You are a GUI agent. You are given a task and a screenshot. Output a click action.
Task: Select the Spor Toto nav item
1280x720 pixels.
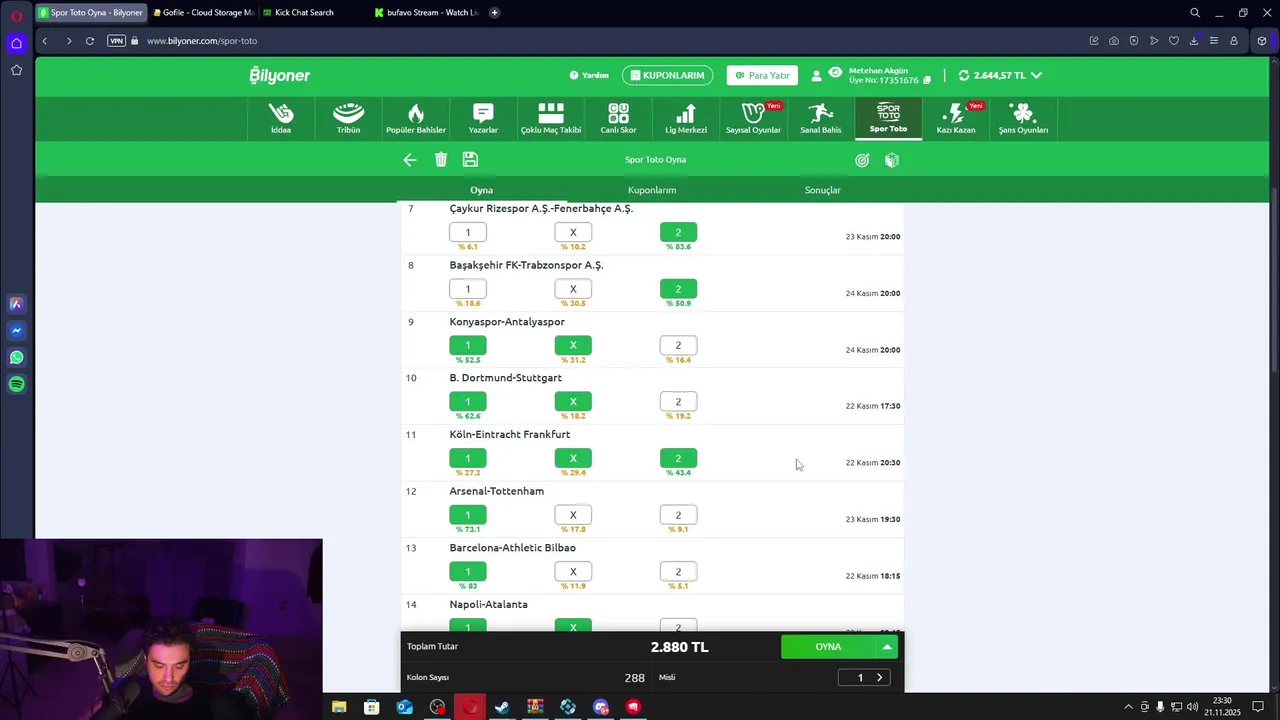(888, 118)
